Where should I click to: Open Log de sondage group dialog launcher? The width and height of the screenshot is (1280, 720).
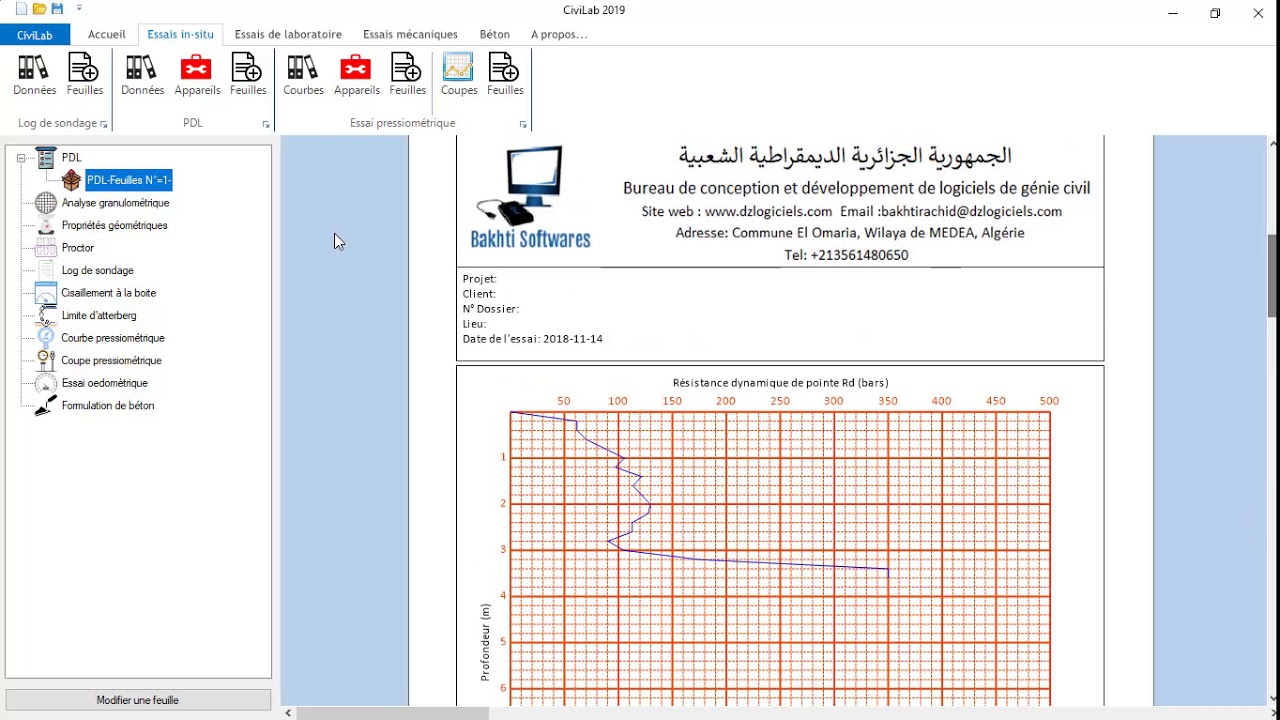coord(104,124)
